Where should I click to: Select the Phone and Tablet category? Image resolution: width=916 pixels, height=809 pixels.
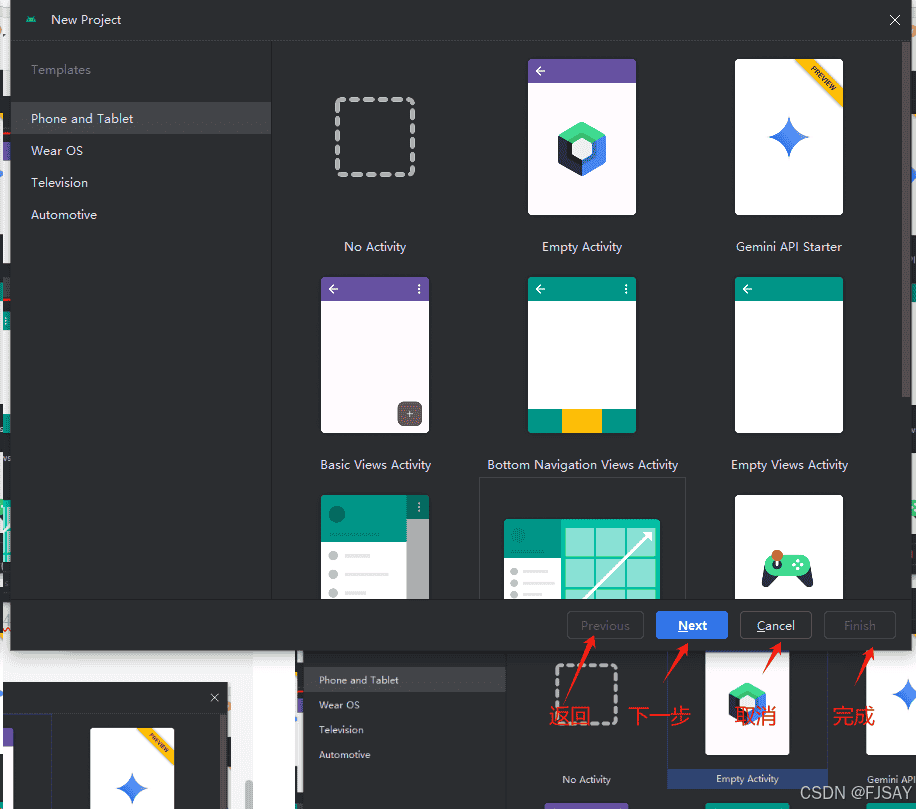81,118
